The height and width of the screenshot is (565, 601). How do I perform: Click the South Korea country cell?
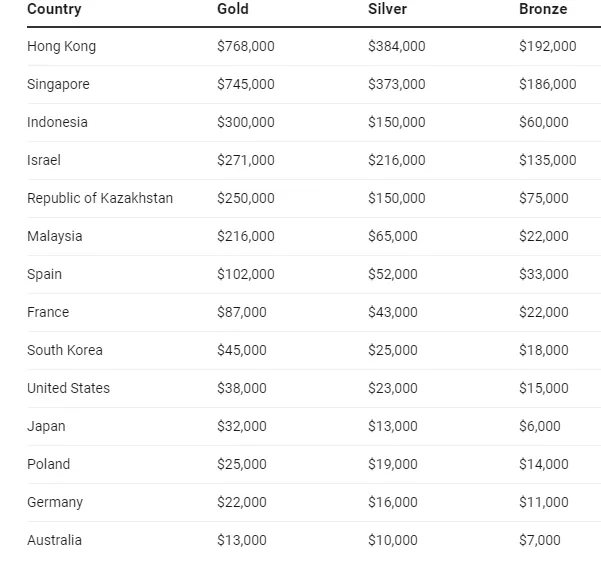pyautogui.click(x=65, y=350)
